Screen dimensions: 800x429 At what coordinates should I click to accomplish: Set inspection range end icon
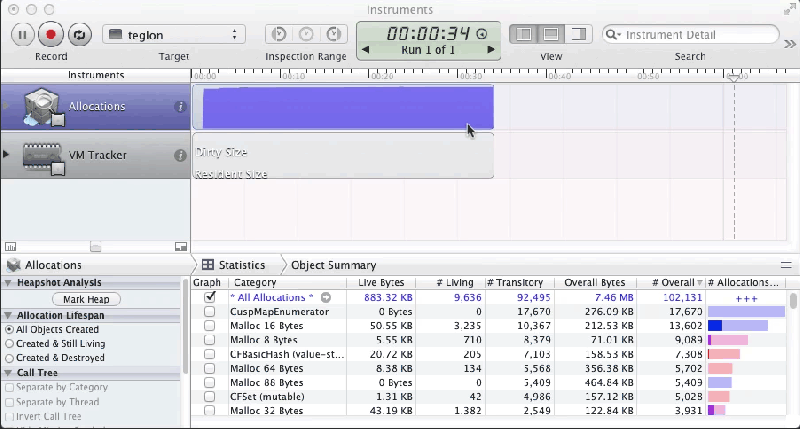334,34
